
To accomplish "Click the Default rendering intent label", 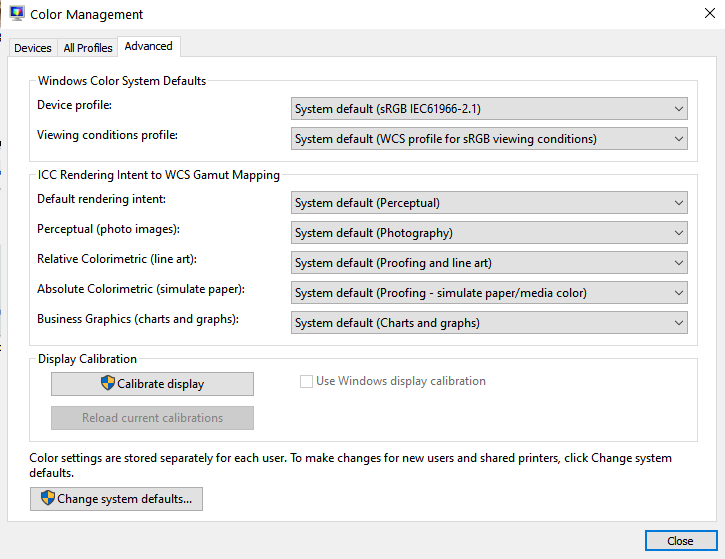I will pos(101,199).
